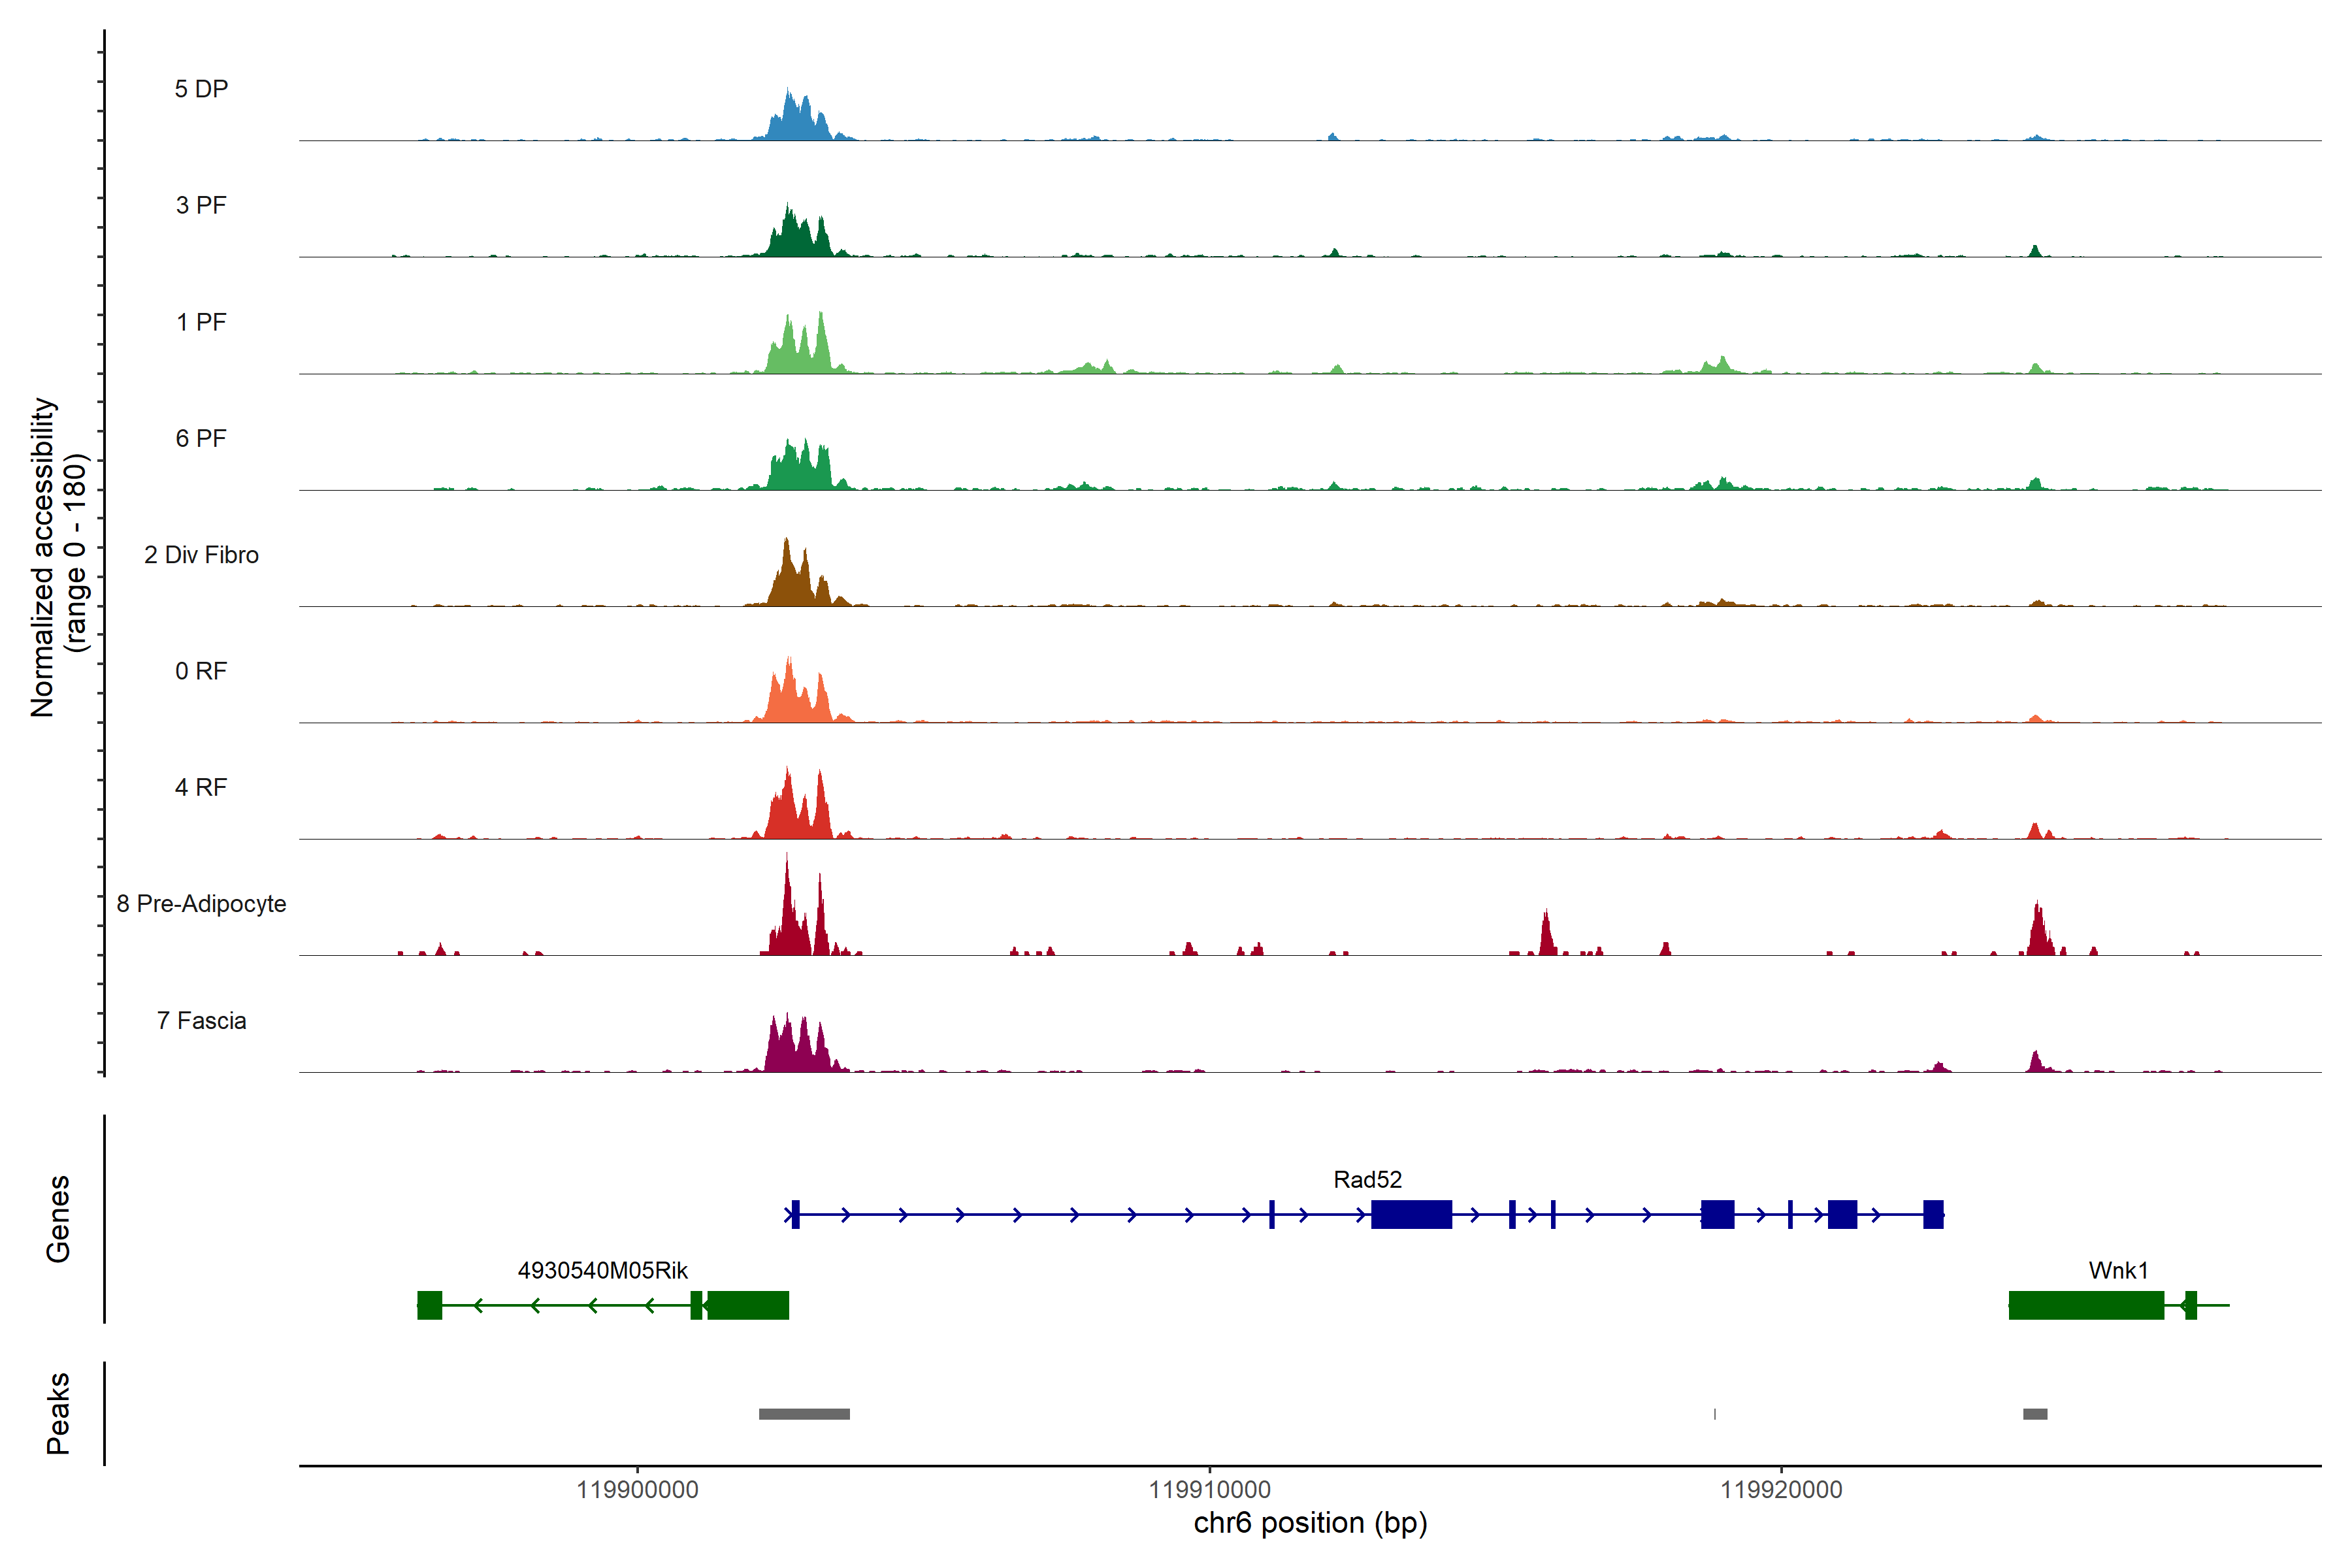Select the 1 PF track label

coord(201,322)
